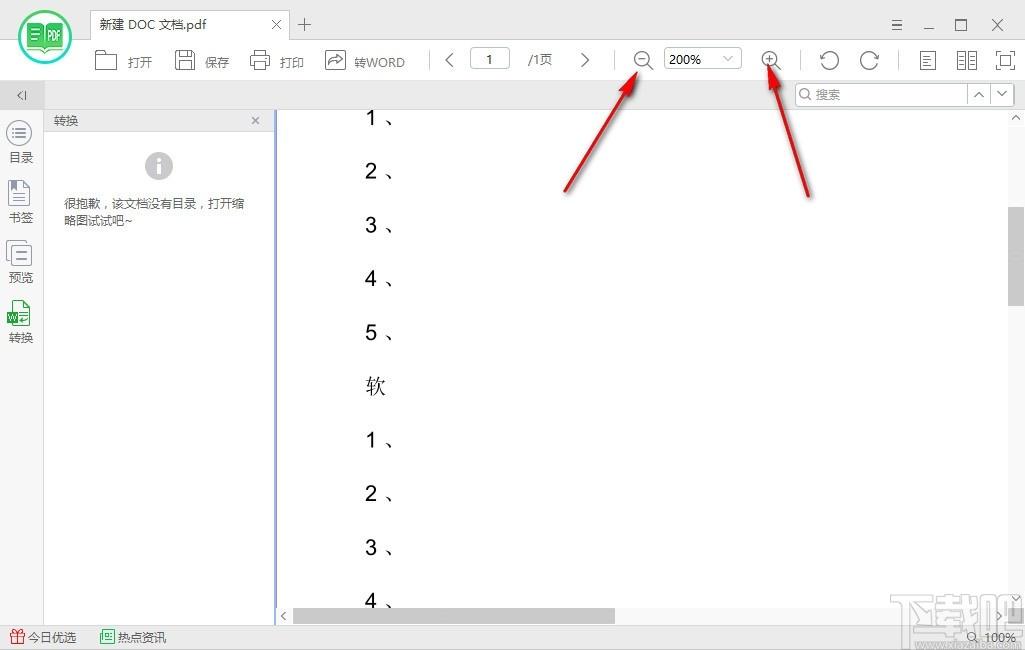The height and width of the screenshot is (650, 1025).
Task: Click the horizontal scrollbar thumb
Action: [x=454, y=615]
